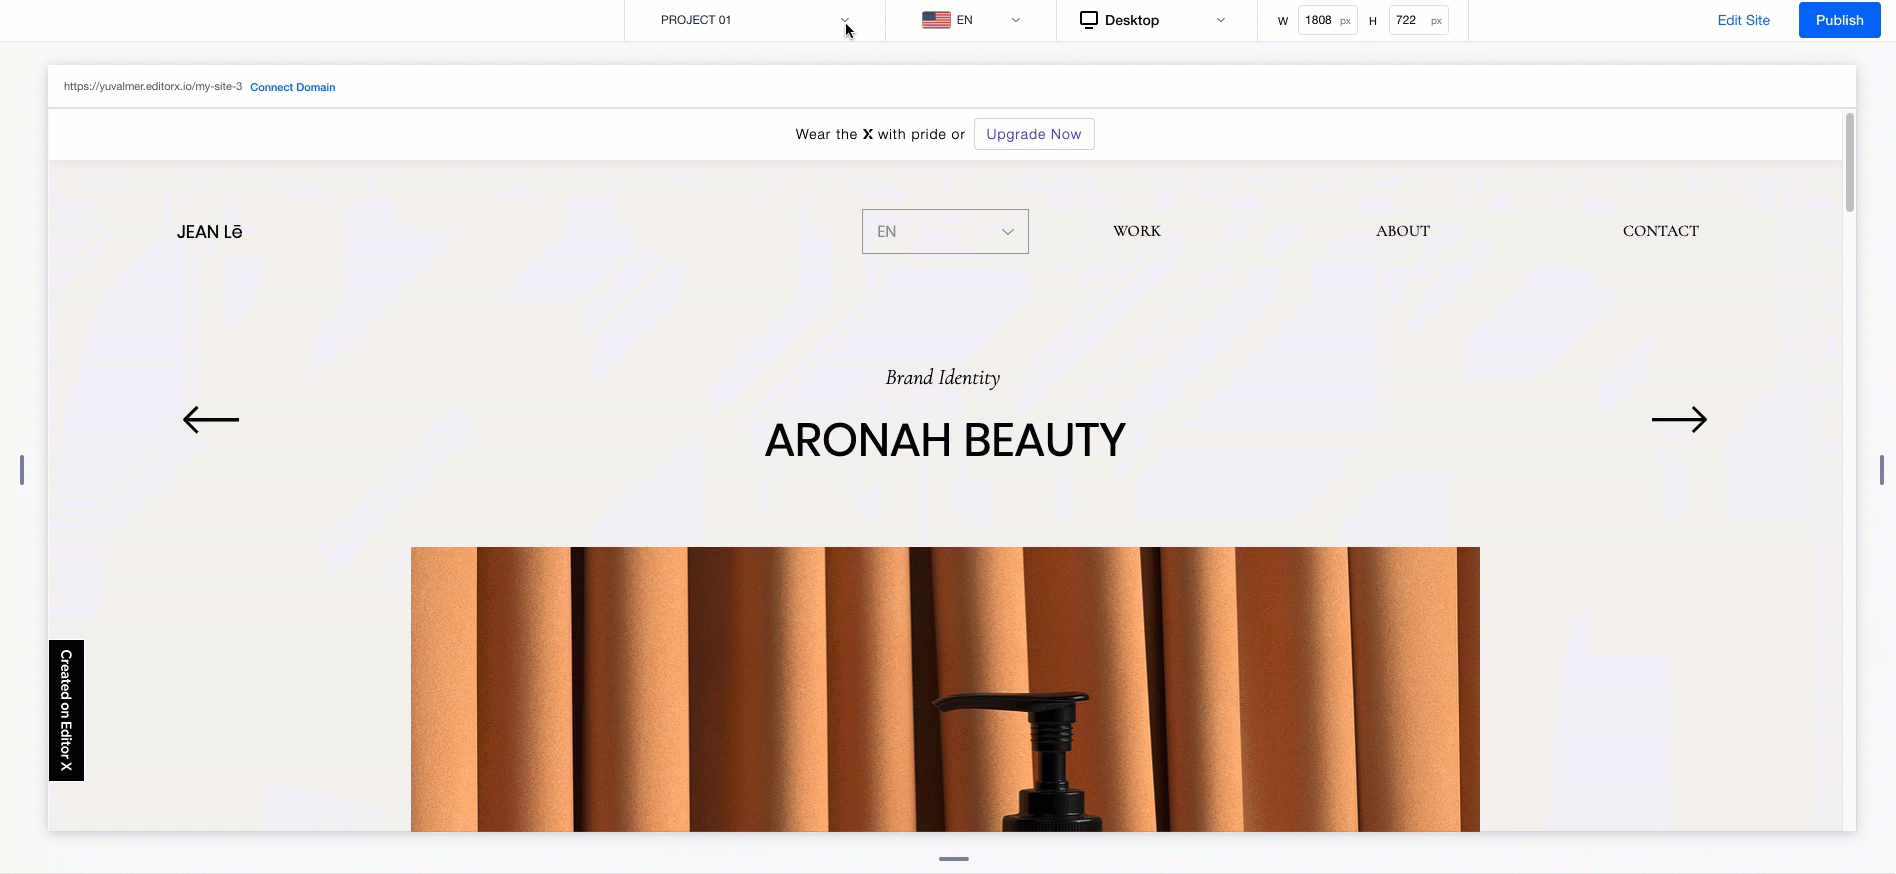The height and width of the screenshot is (874, 1896).
Task: Click the Created on Editor X badge
Action: 66,710
